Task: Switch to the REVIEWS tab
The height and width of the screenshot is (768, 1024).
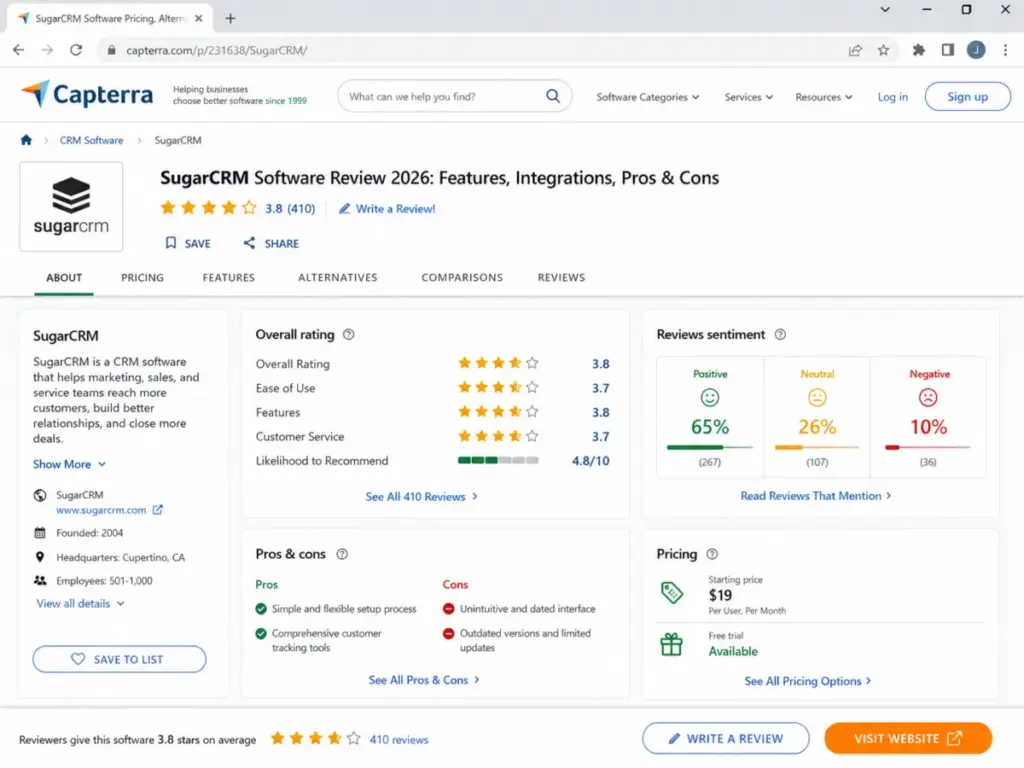Action: click(561, 278)
